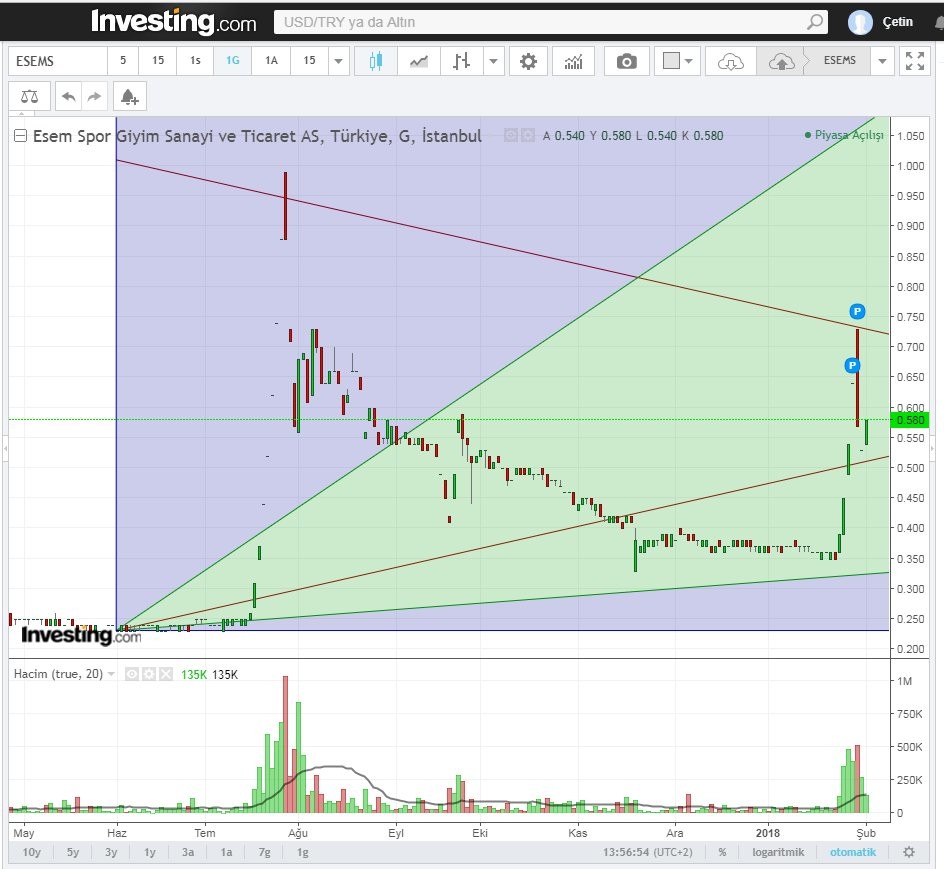Image resolution: width=944 pixels, height=869 pixels.
Task: Select the 1G daily interval
Action: point(232,60)
